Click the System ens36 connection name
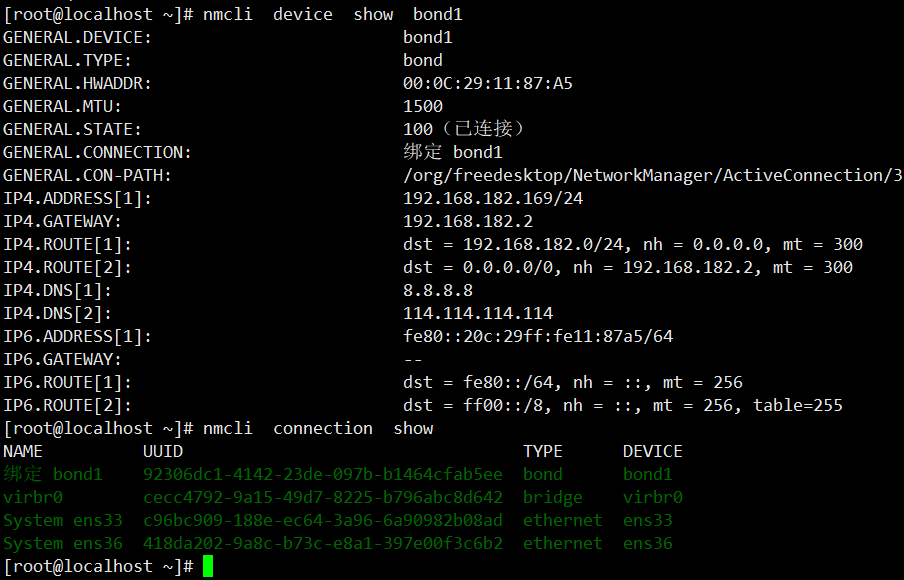 63,544
